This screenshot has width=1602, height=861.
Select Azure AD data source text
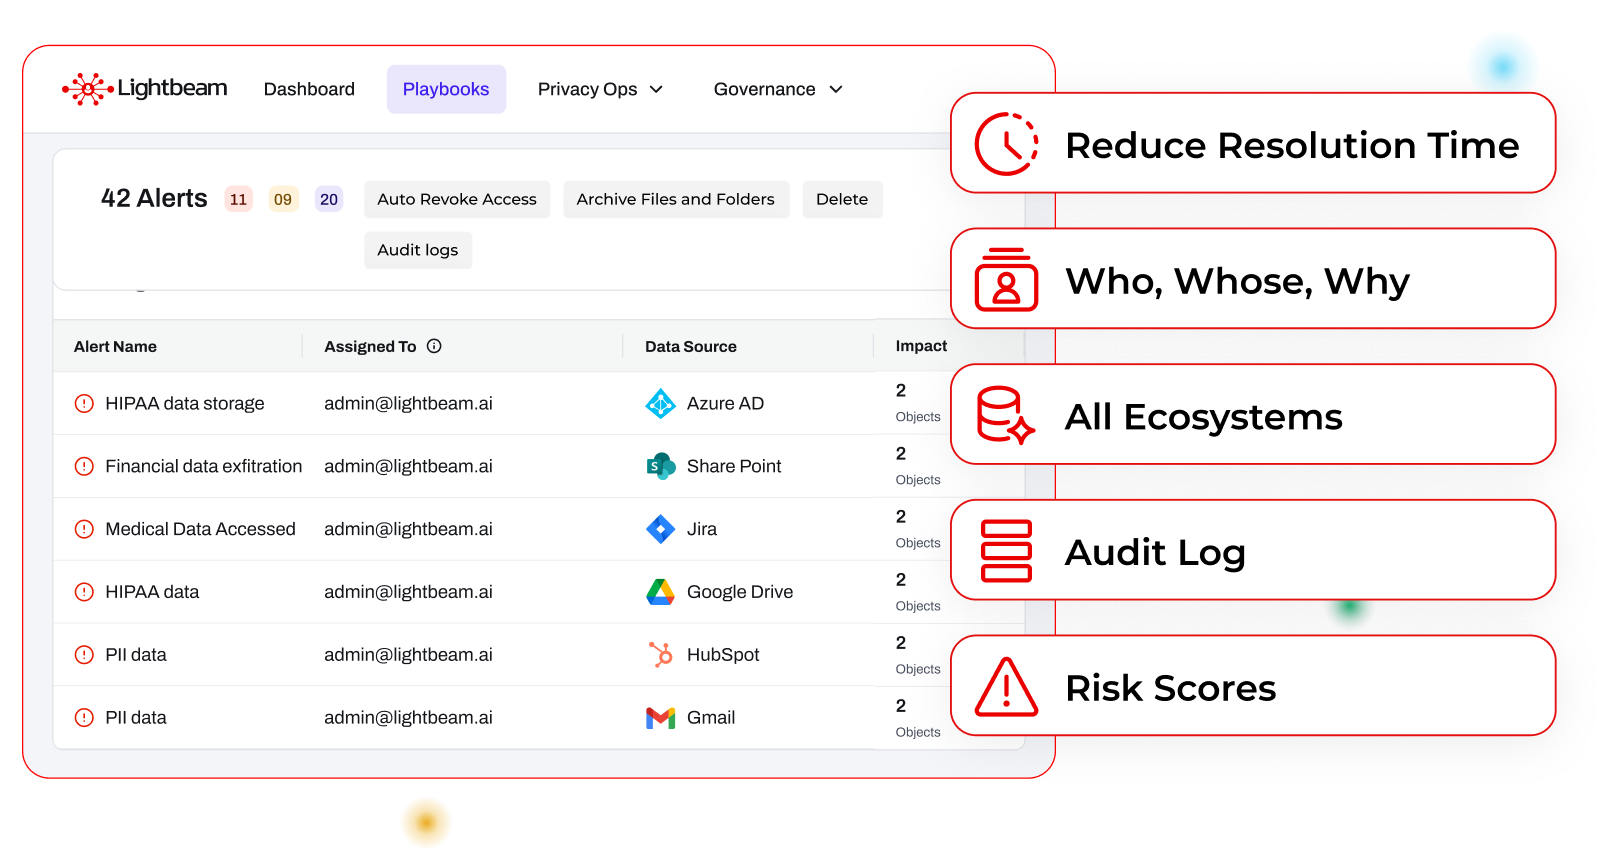tap(725, 403)
